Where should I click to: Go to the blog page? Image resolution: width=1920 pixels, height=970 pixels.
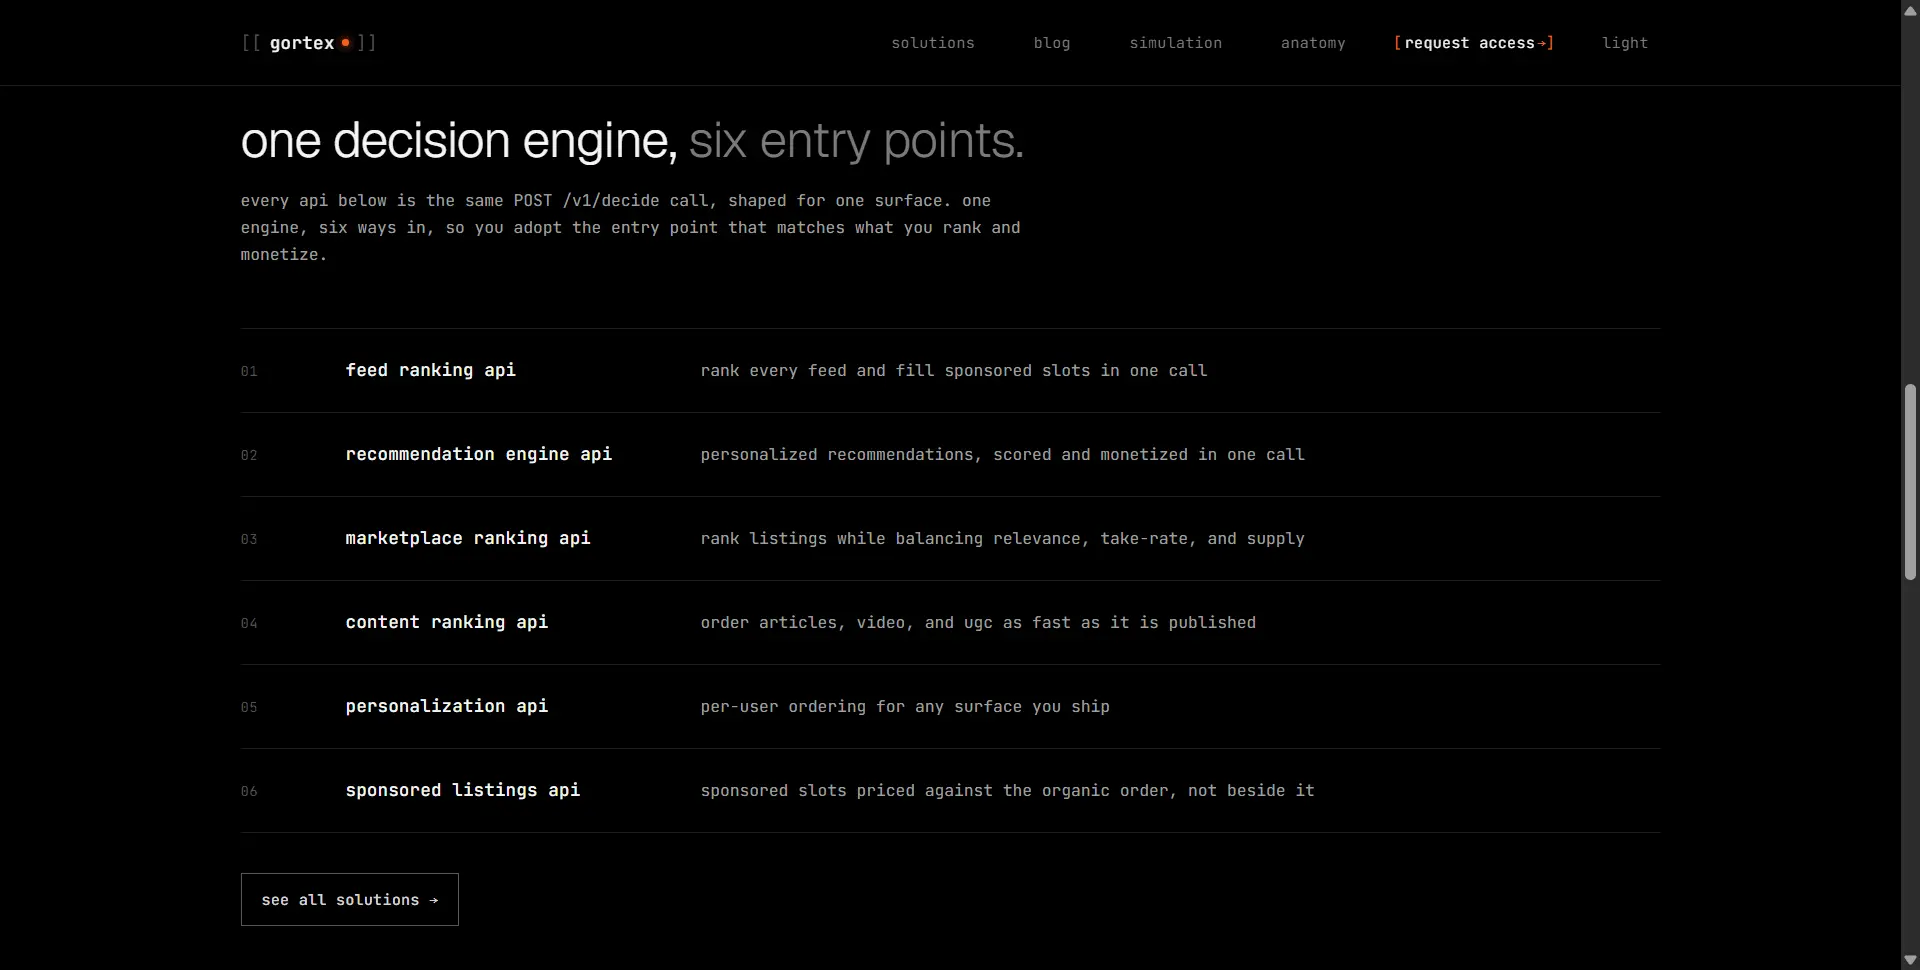(x=1051, y=43)
